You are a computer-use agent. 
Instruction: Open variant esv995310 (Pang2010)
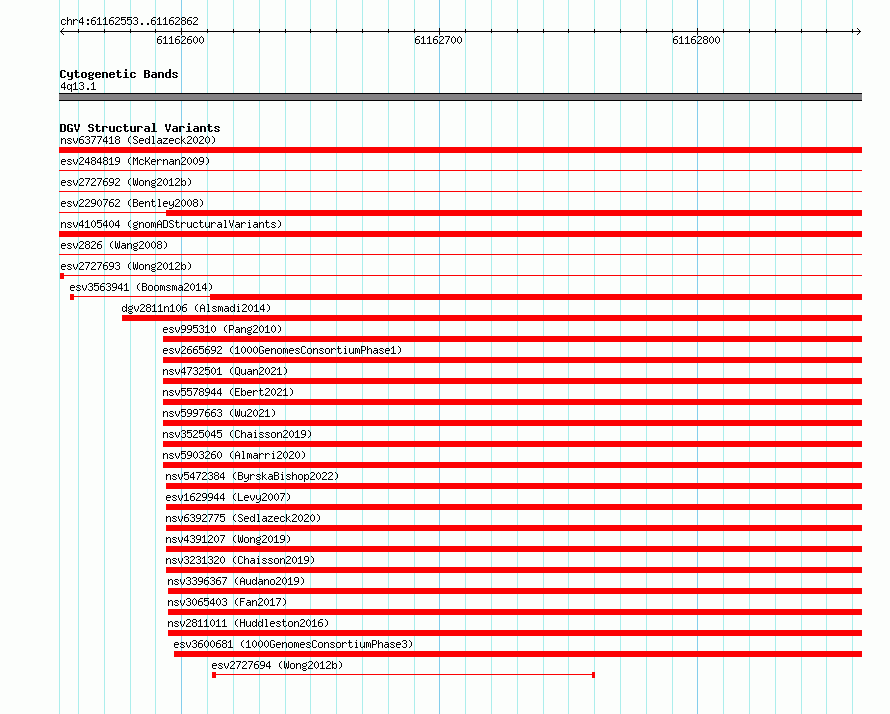pyautogui.click(x=222, y=329)
